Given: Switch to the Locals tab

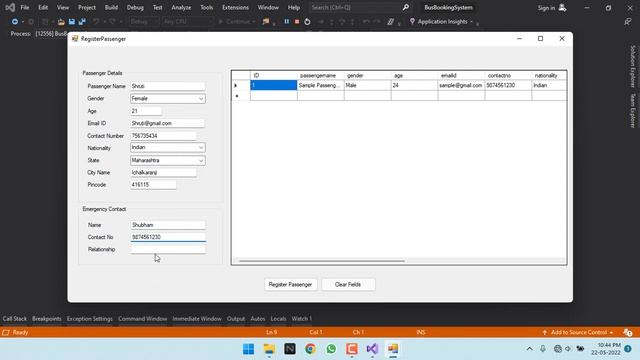Looking at the screenshot, I should 278,319.
